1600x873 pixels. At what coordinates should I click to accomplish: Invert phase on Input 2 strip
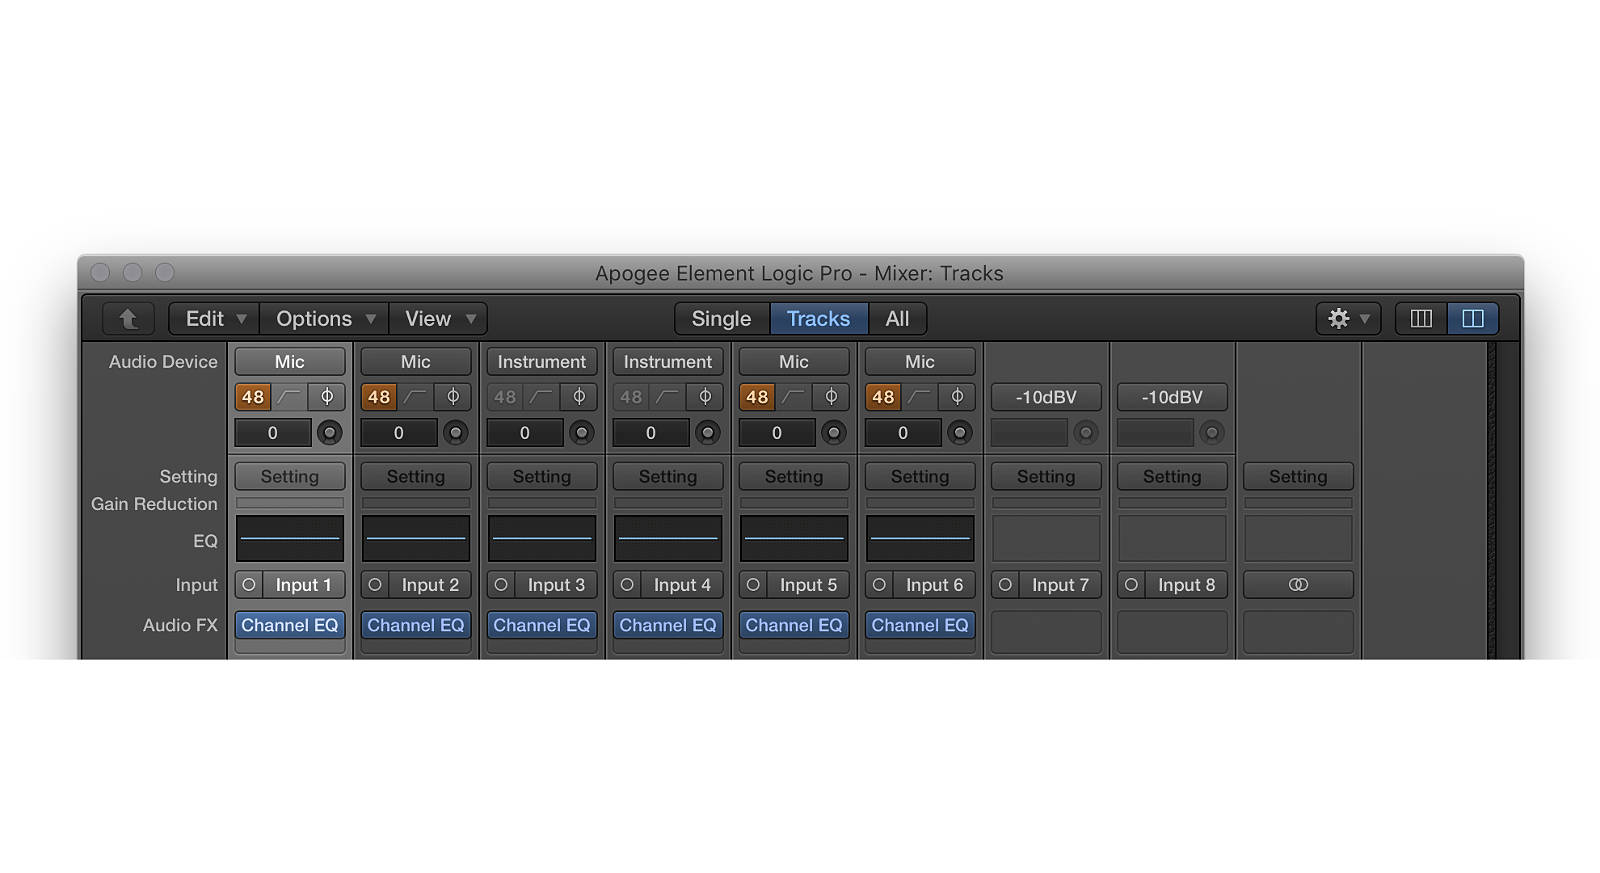click(x=453, y=397)
